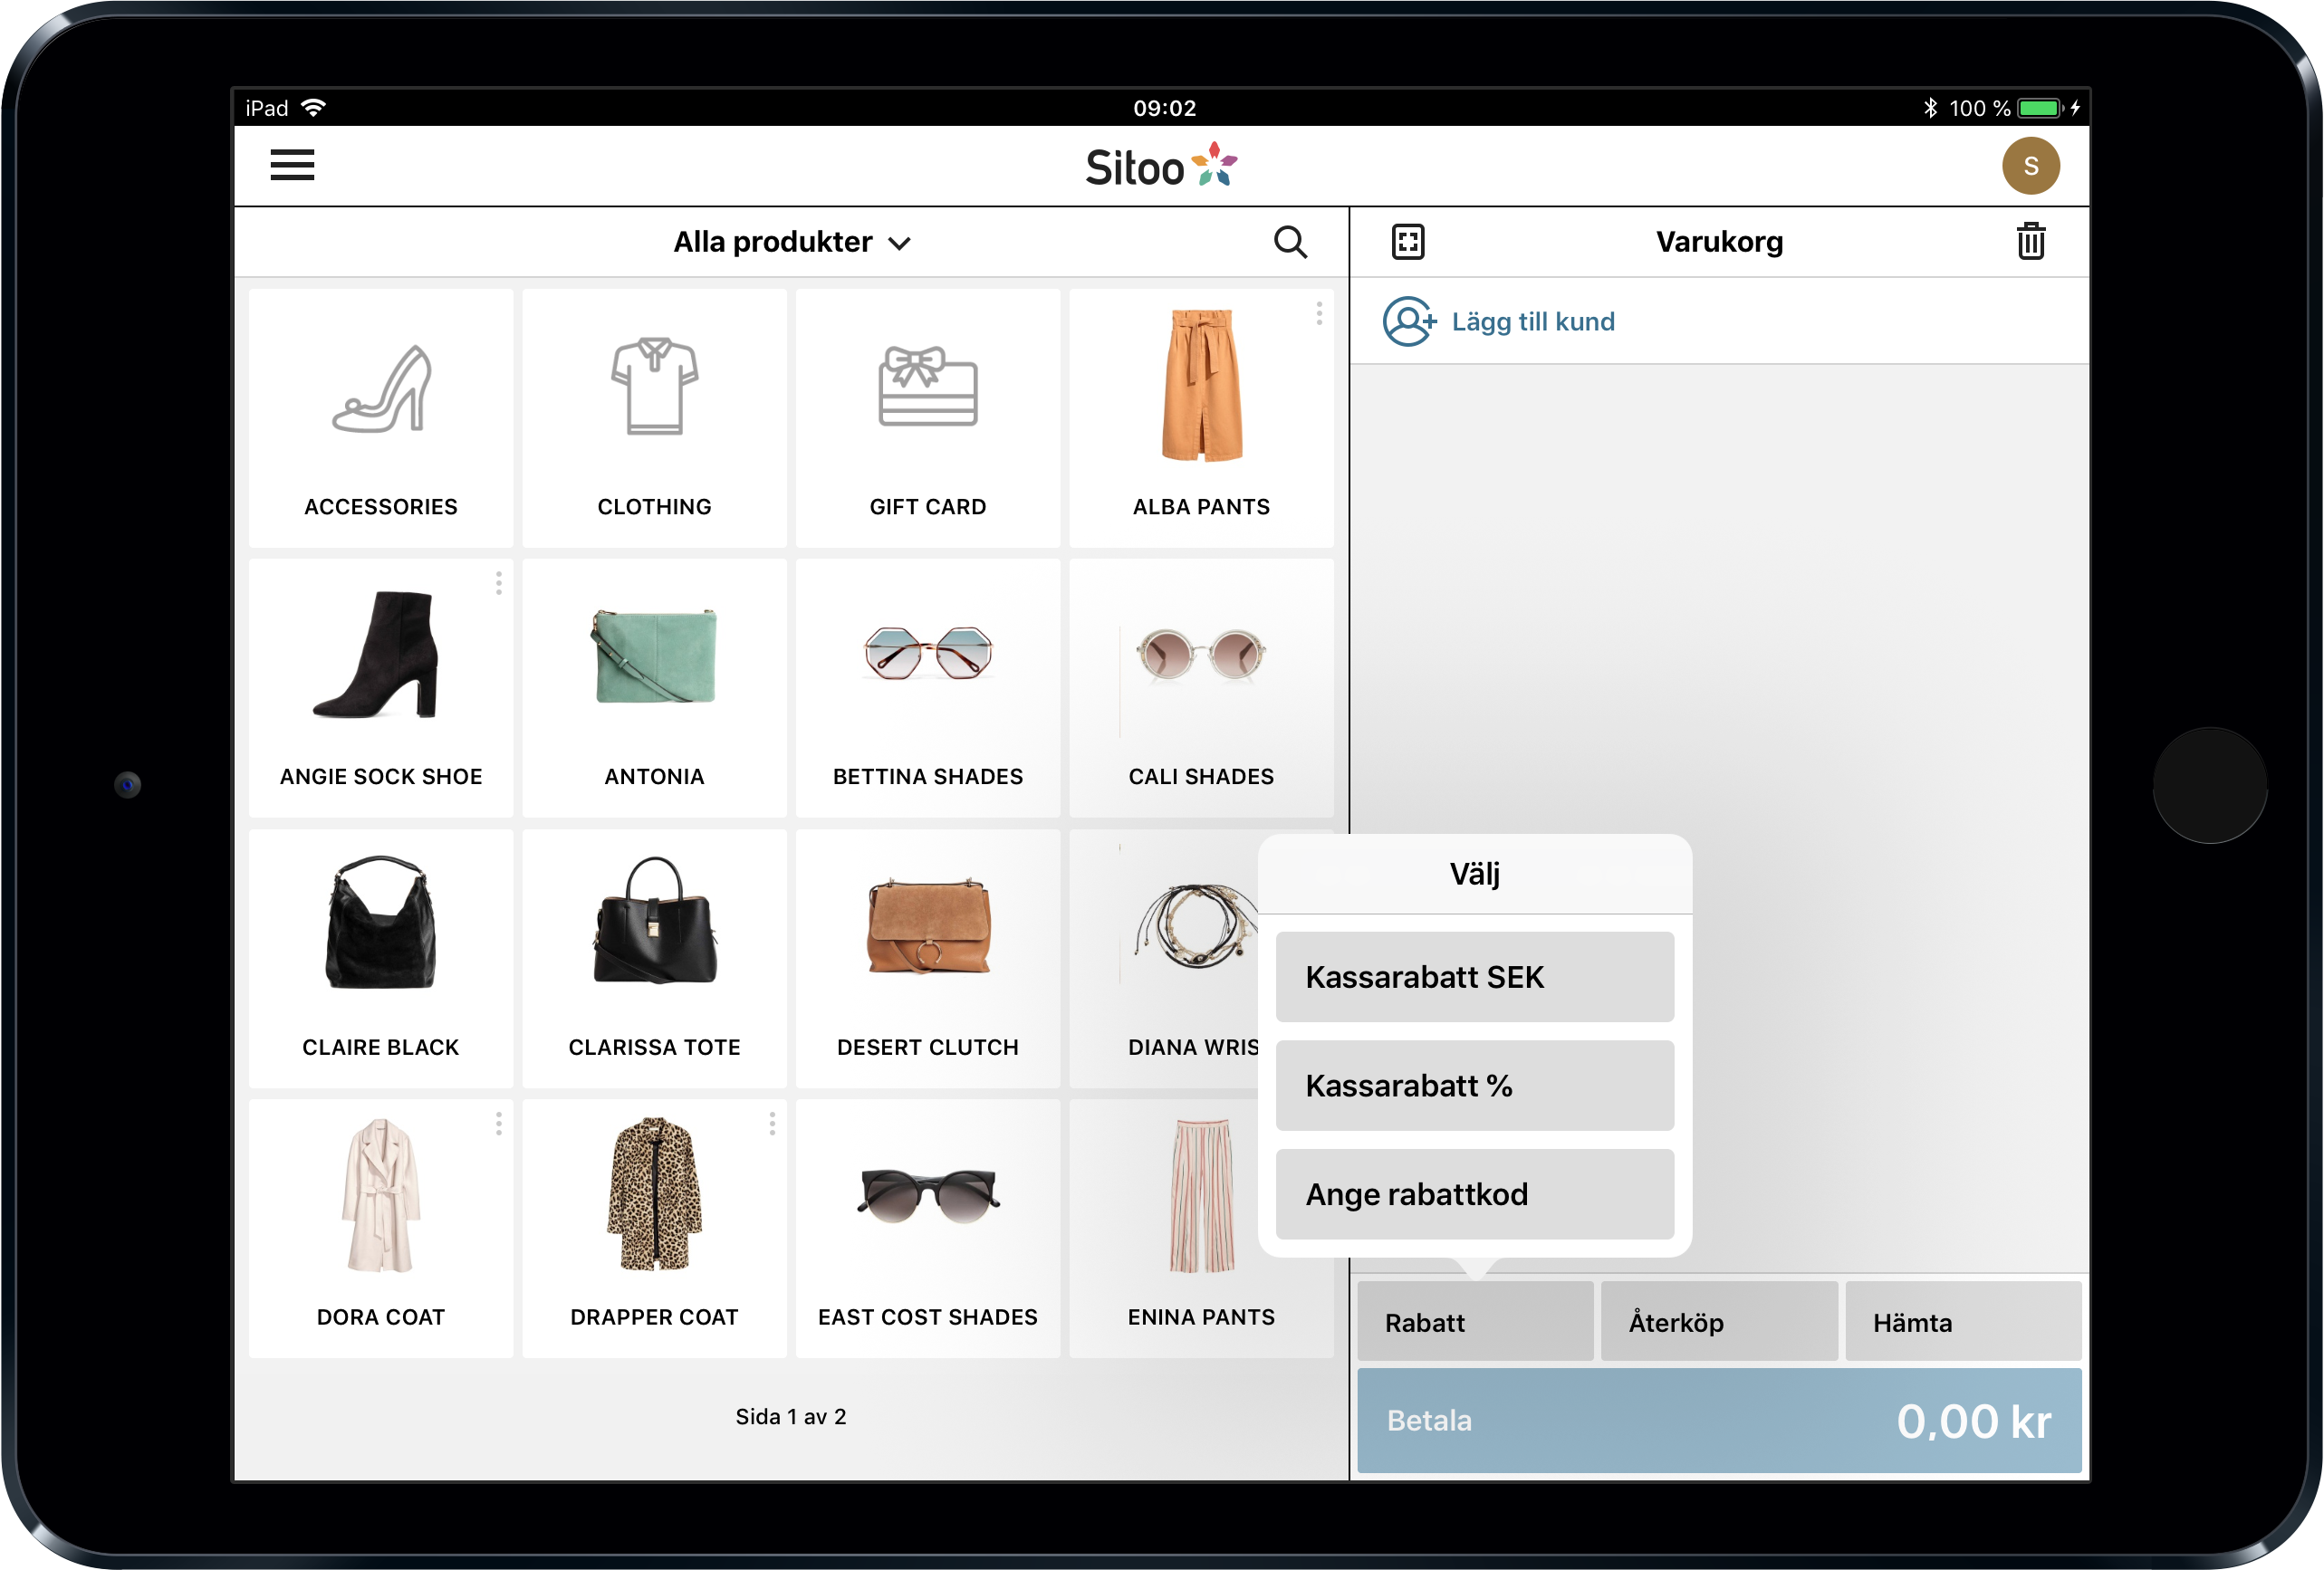2324x1570 pixels.
Task: Click the add customer person icon
Action: pos(1409,321)
